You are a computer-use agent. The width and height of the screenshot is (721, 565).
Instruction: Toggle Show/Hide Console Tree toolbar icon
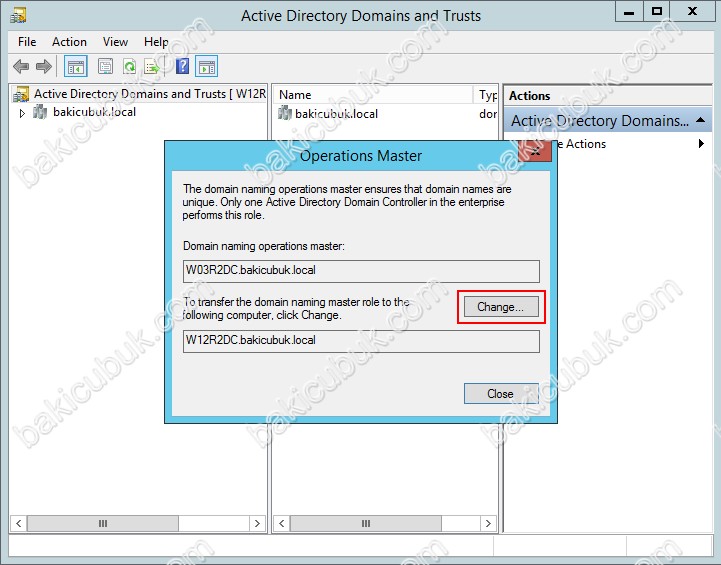pos(75,67)
